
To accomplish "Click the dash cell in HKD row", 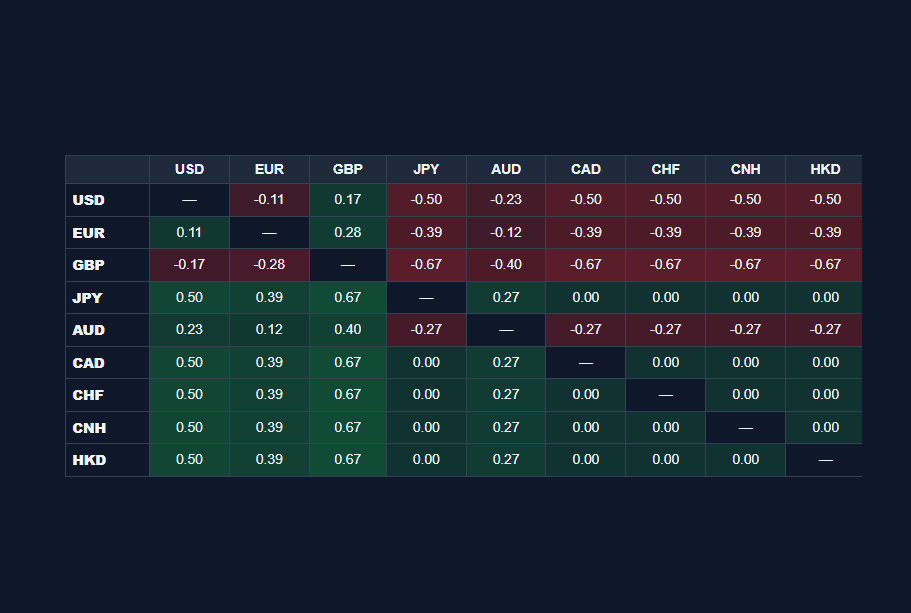I will 824,460.
